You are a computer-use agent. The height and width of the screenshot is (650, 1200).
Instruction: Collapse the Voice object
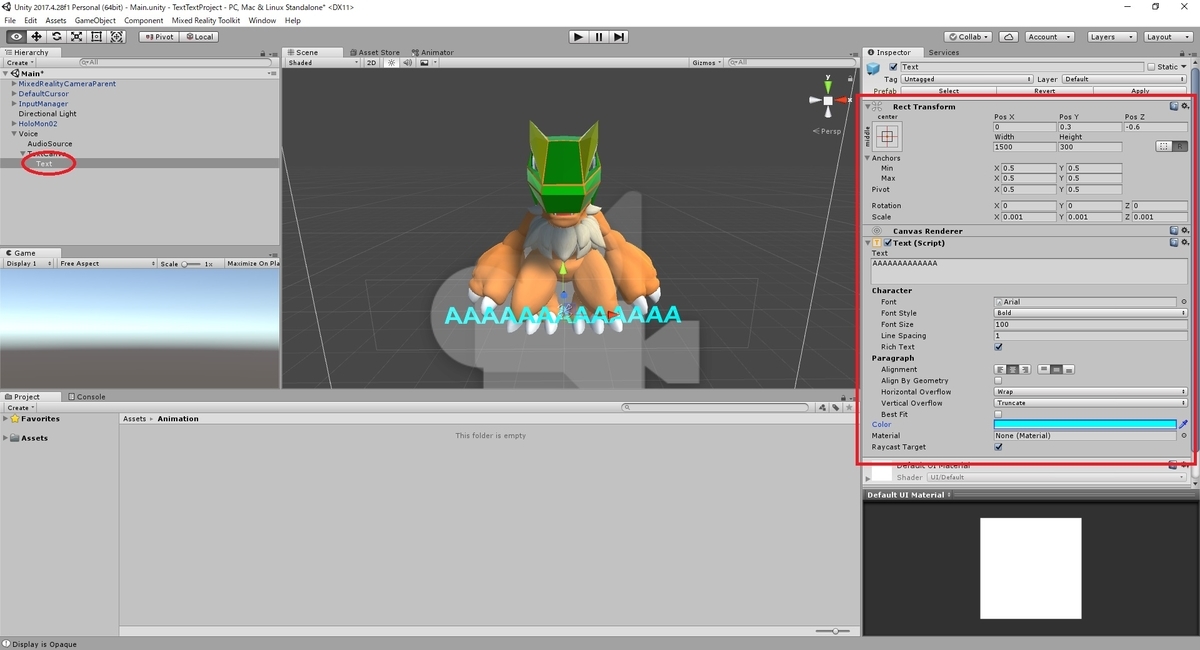coord(14,134)
